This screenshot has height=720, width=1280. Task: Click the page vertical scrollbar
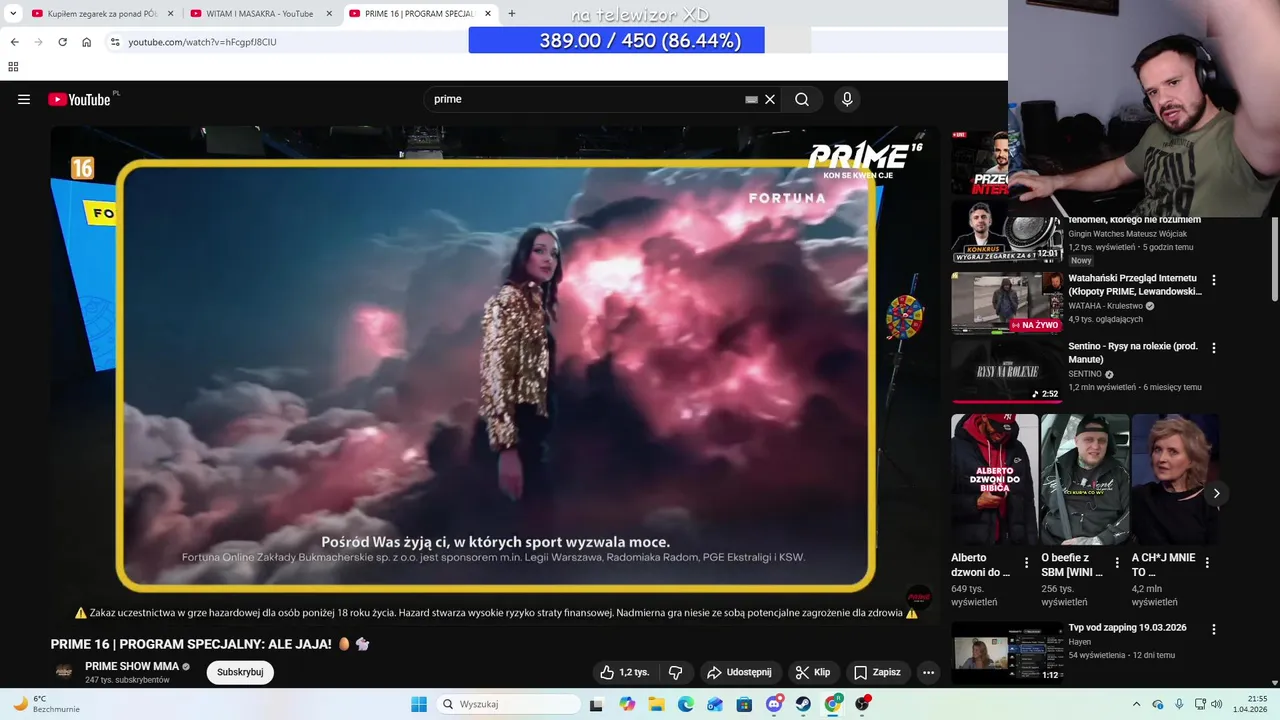tap(1274, 258)
